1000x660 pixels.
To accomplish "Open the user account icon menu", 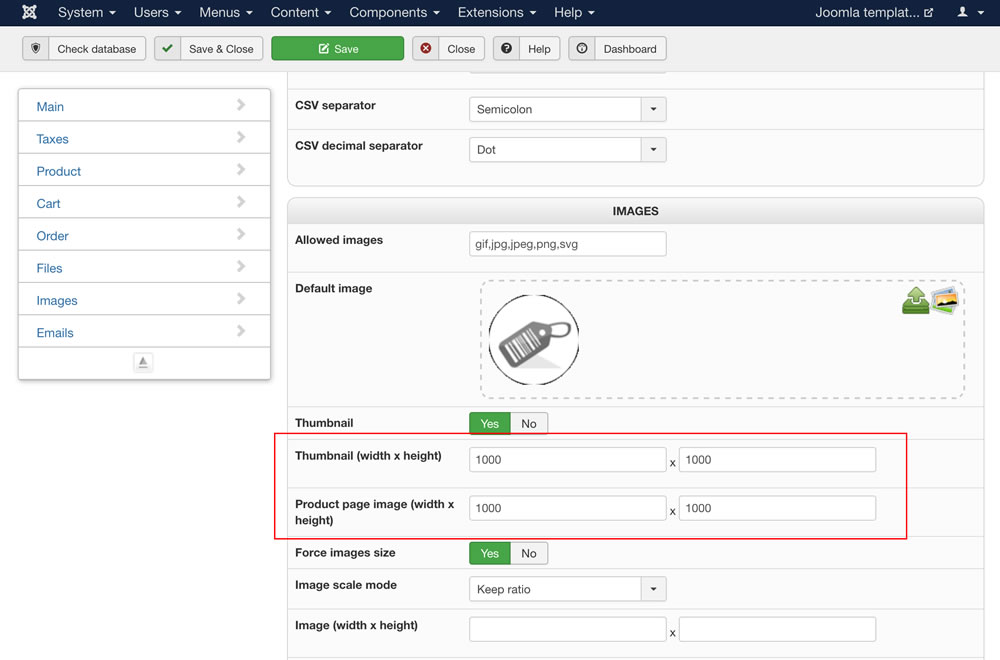I will click(x=968, y=13).
